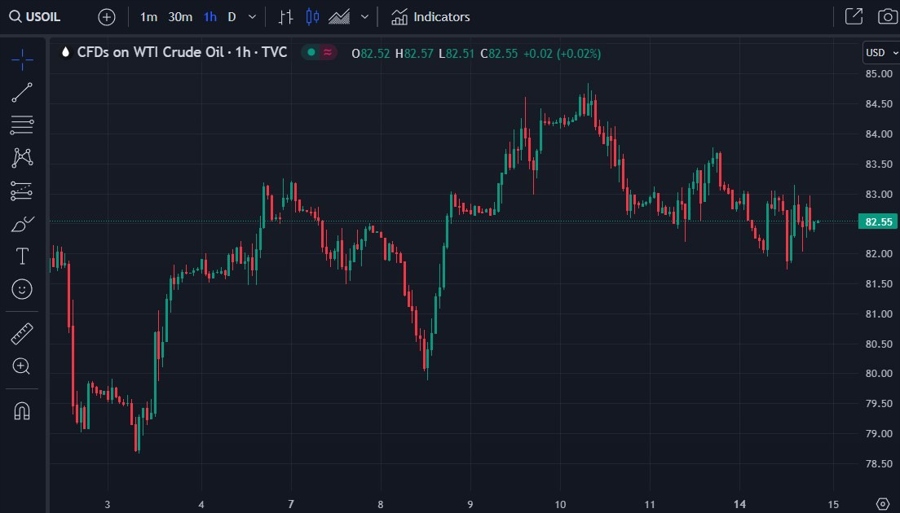
Task: Toggle magnet mode
Action: 22,411
